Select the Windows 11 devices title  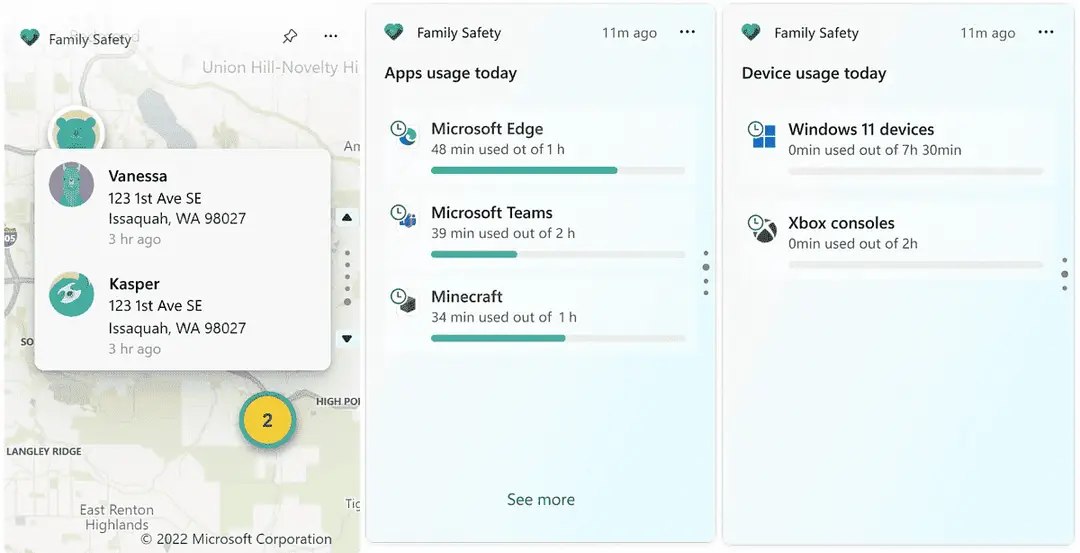[861, 129]
